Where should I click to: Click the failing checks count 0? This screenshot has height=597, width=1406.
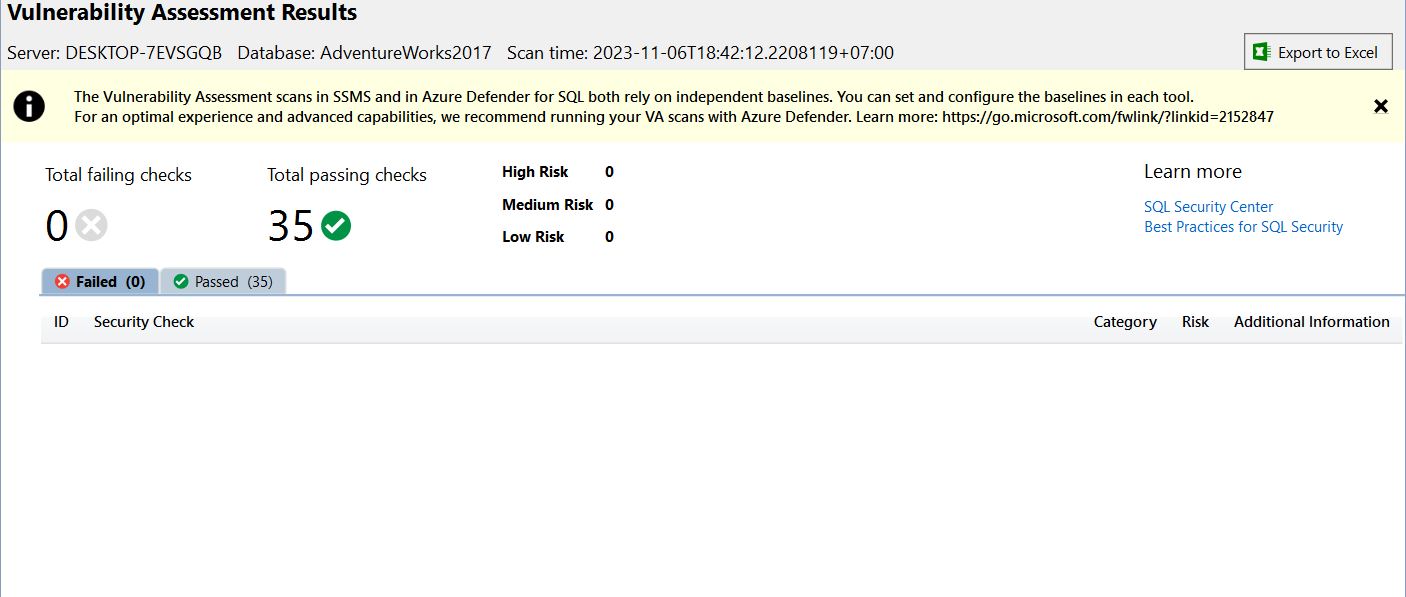click(x=57, y=227)
